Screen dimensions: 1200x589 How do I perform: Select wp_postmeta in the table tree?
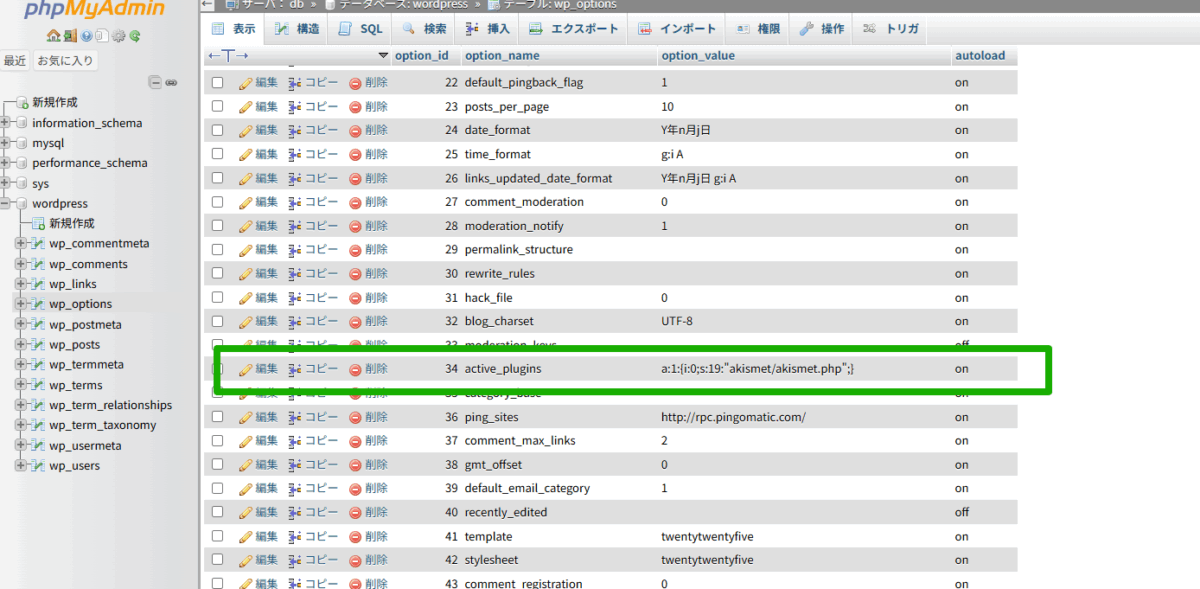pyautogui.click(x=86, y=325)
